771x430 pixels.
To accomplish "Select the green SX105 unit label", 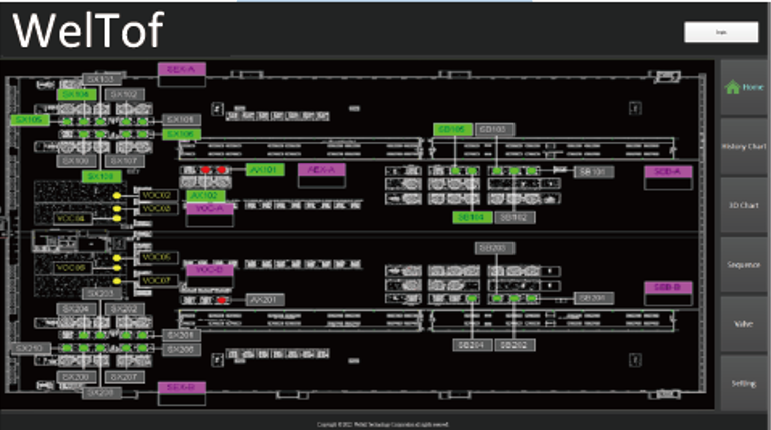I will point(28,119).
